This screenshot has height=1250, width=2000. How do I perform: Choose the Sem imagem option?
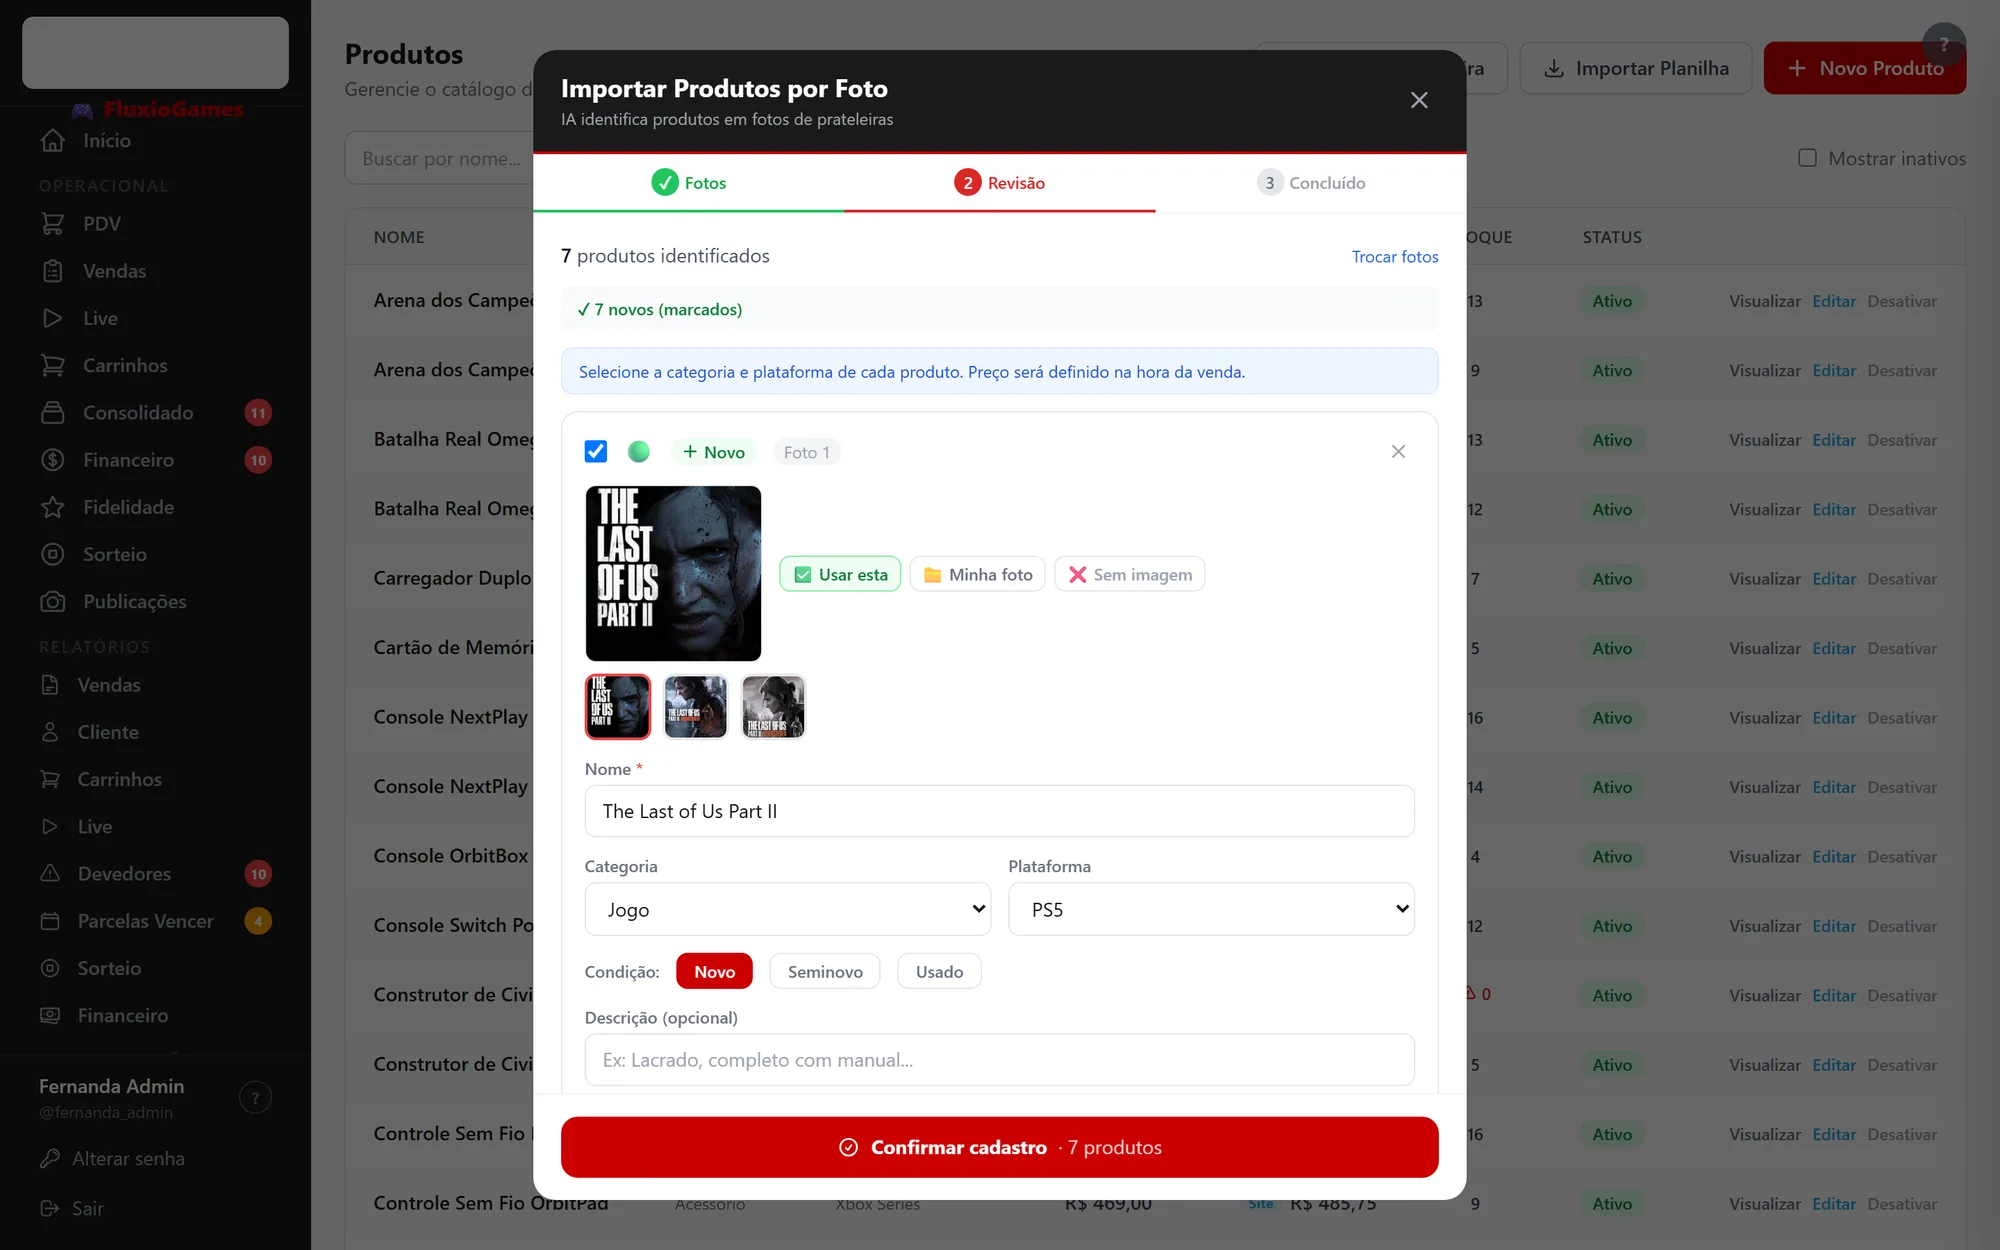[x=1130, y=574]
